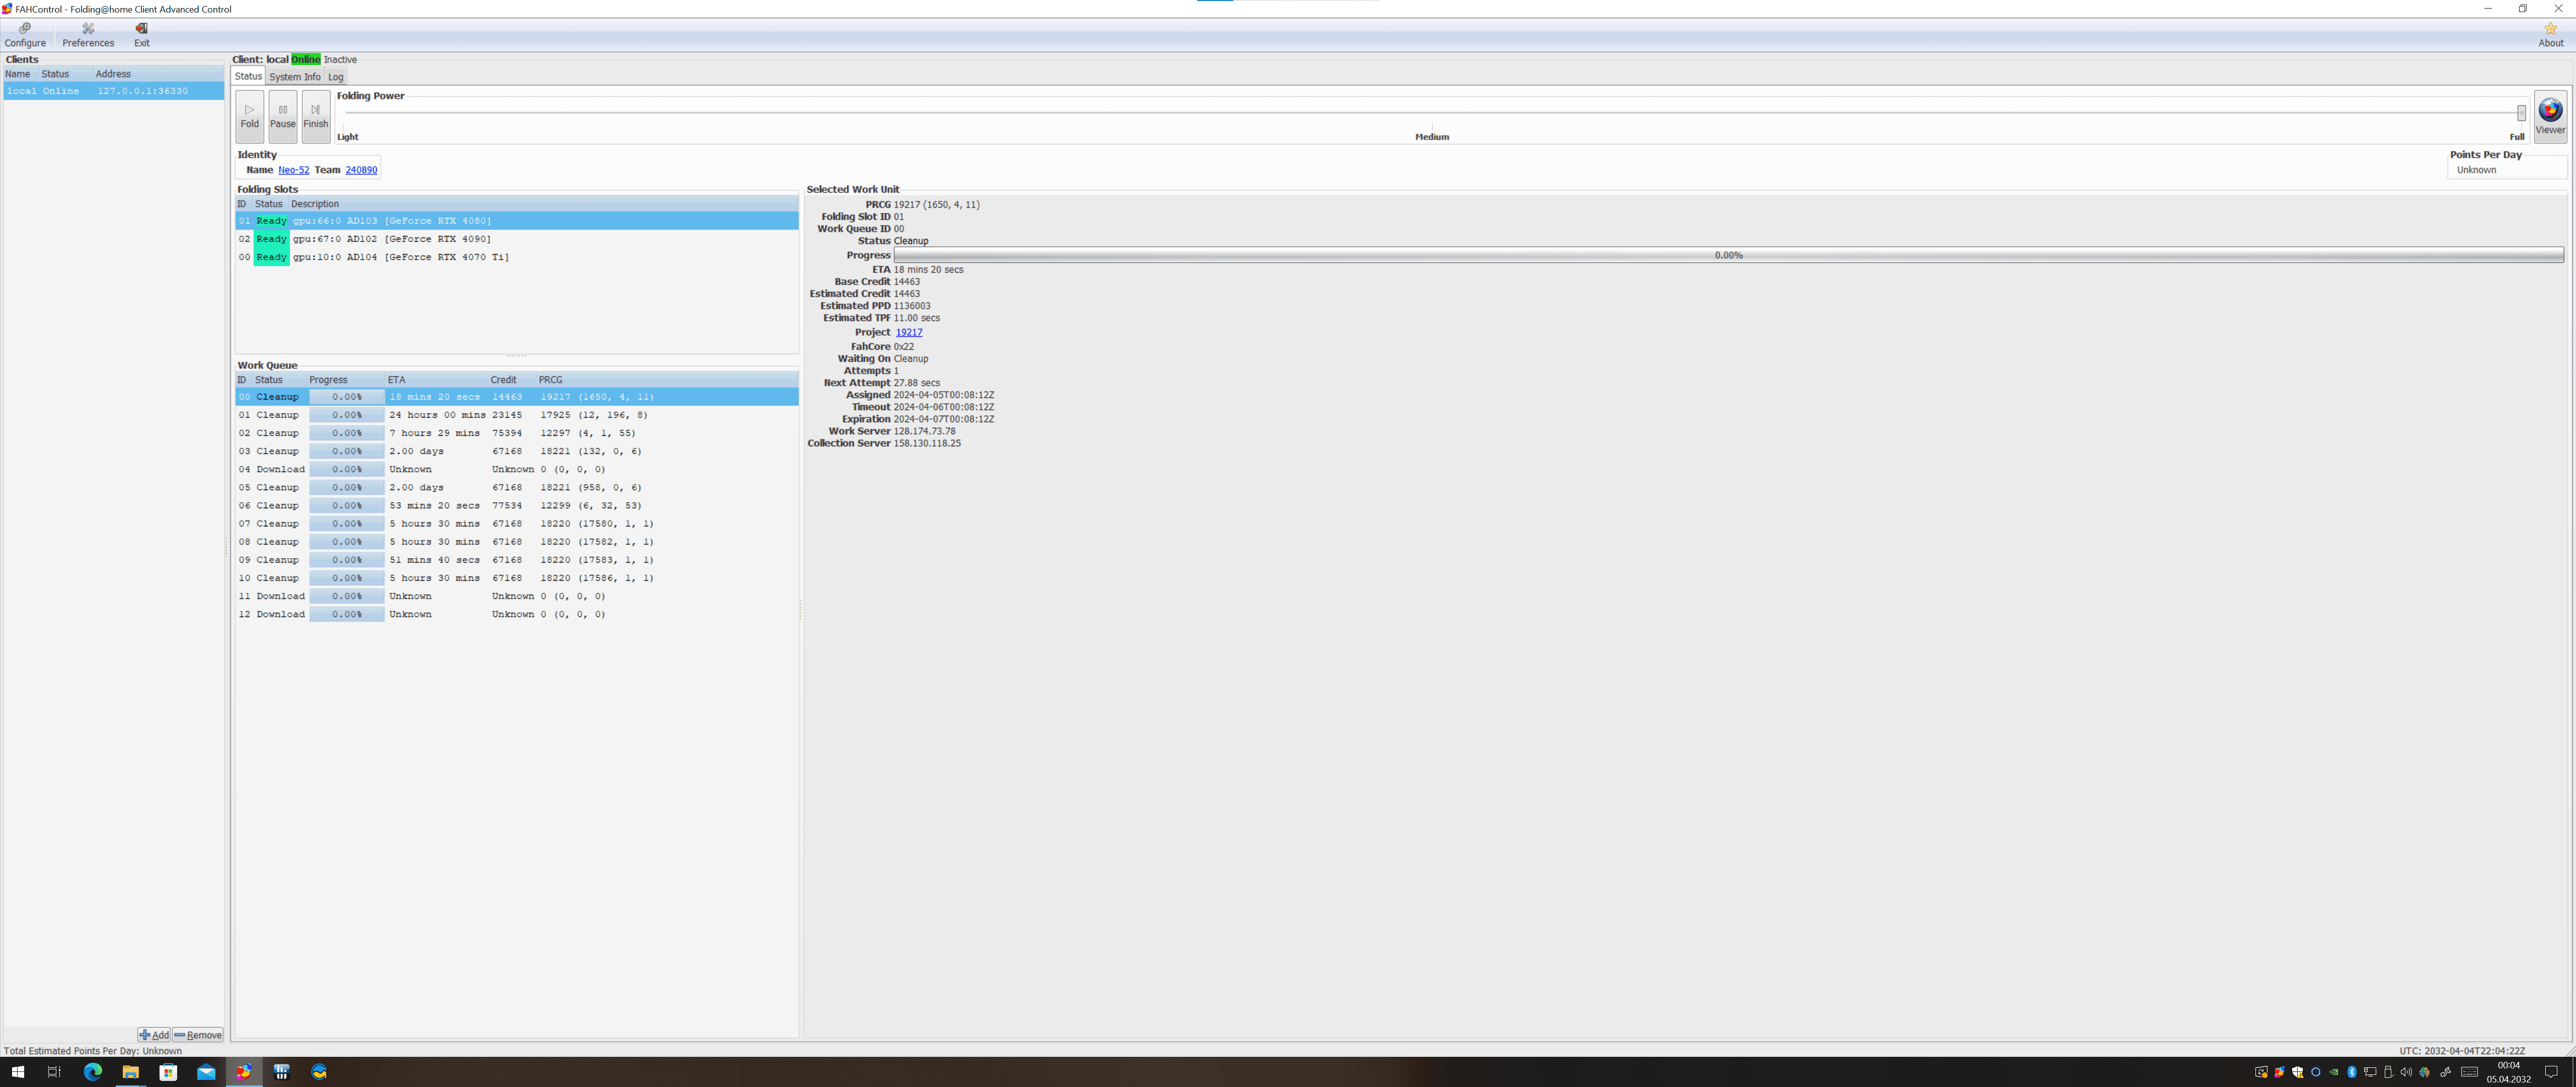The width and height of the screenshot is (2576, 1087).
Task: Set Folding Power slider handle at Full
Action: (2521, 113)
